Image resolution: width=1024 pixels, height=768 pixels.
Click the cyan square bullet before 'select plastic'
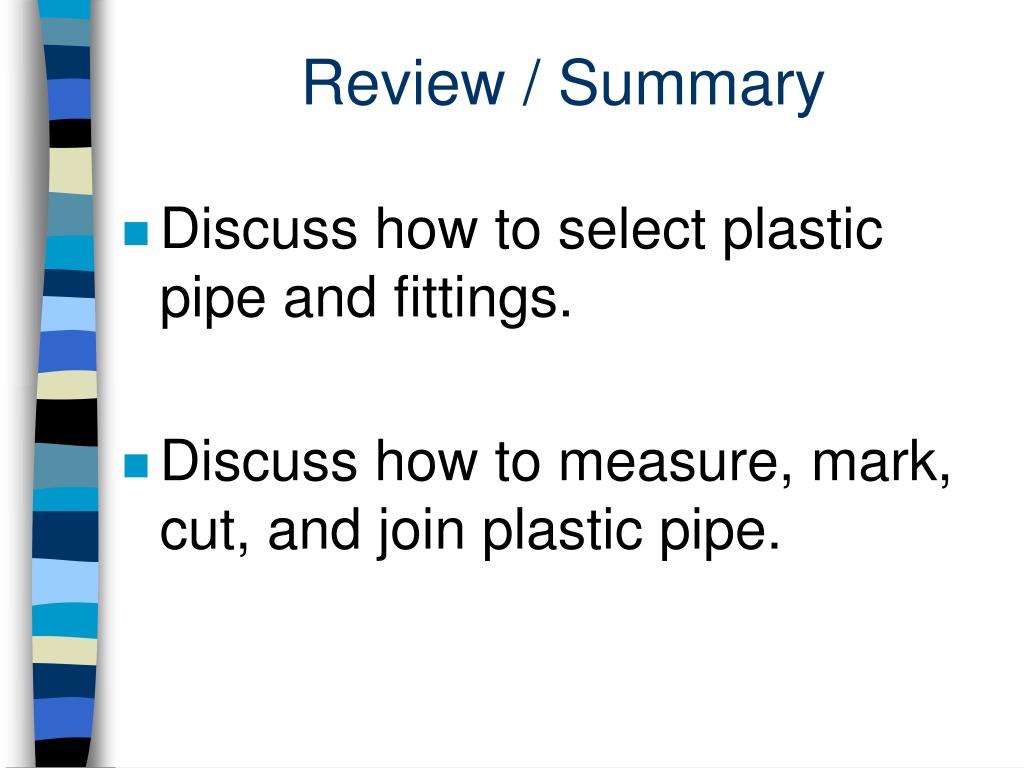point(136,233)
